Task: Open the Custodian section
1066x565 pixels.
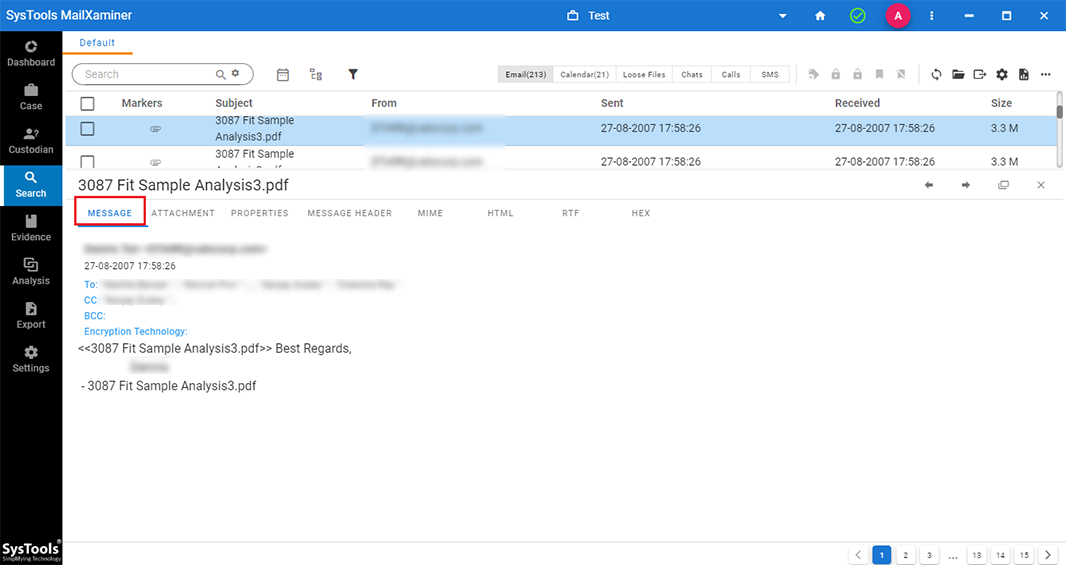Action: (x=31, y=141)
